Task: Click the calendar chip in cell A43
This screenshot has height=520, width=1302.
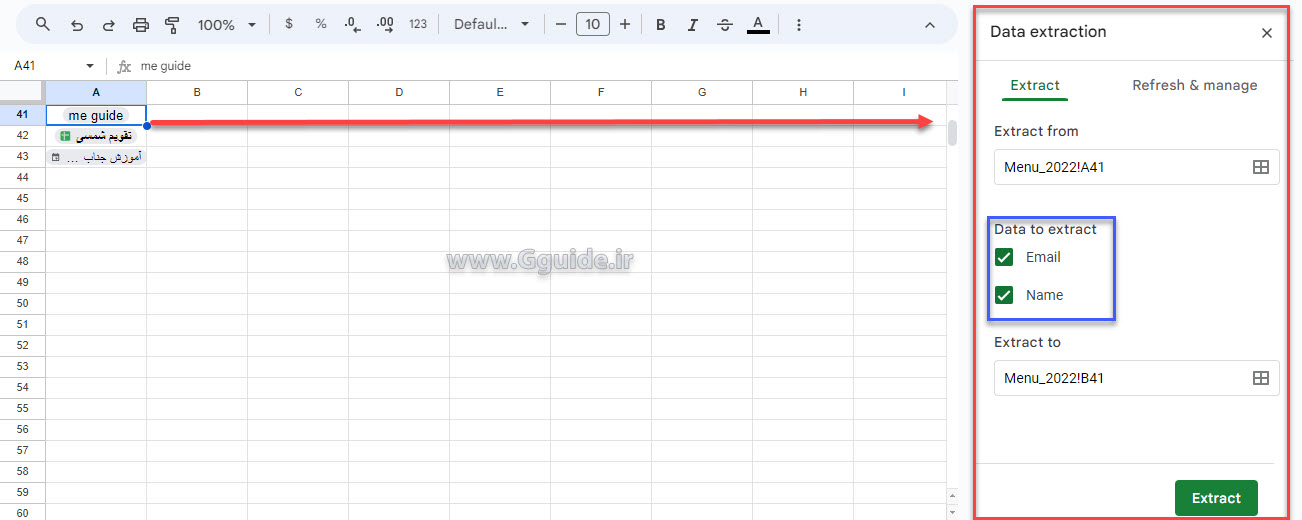Action: pyautogui.click(x=96, y=157)
